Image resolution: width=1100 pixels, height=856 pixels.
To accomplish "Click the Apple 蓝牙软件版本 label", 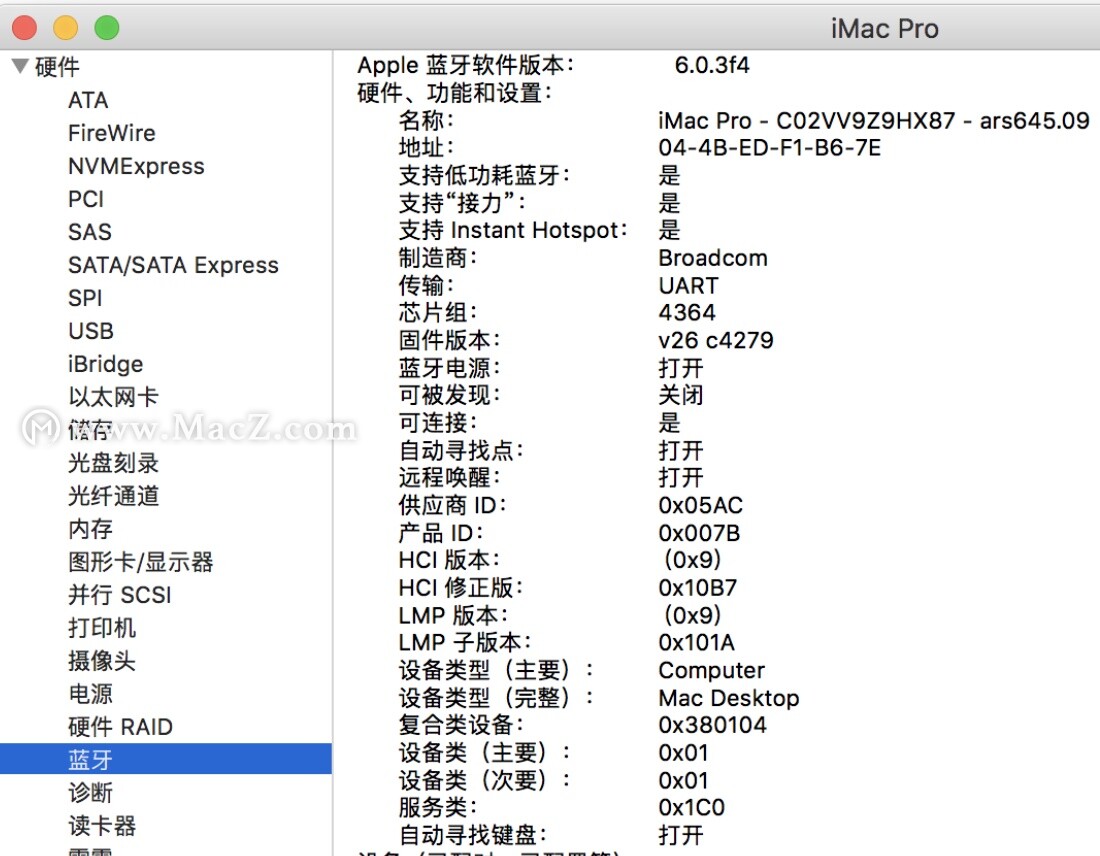I will [x=466, y=65].
